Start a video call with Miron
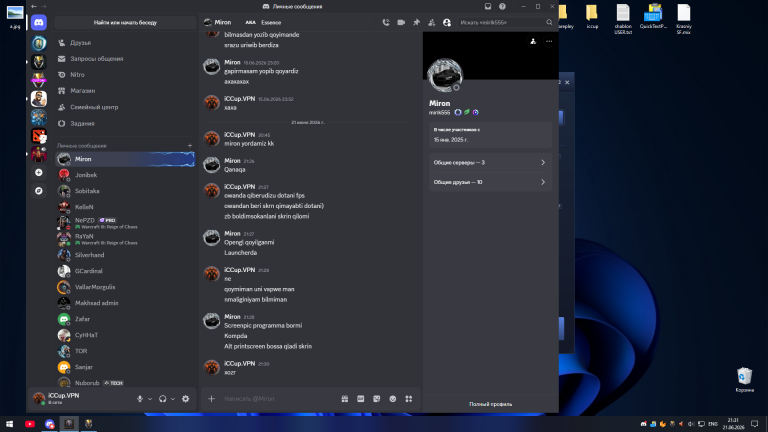 coord(401,23)
